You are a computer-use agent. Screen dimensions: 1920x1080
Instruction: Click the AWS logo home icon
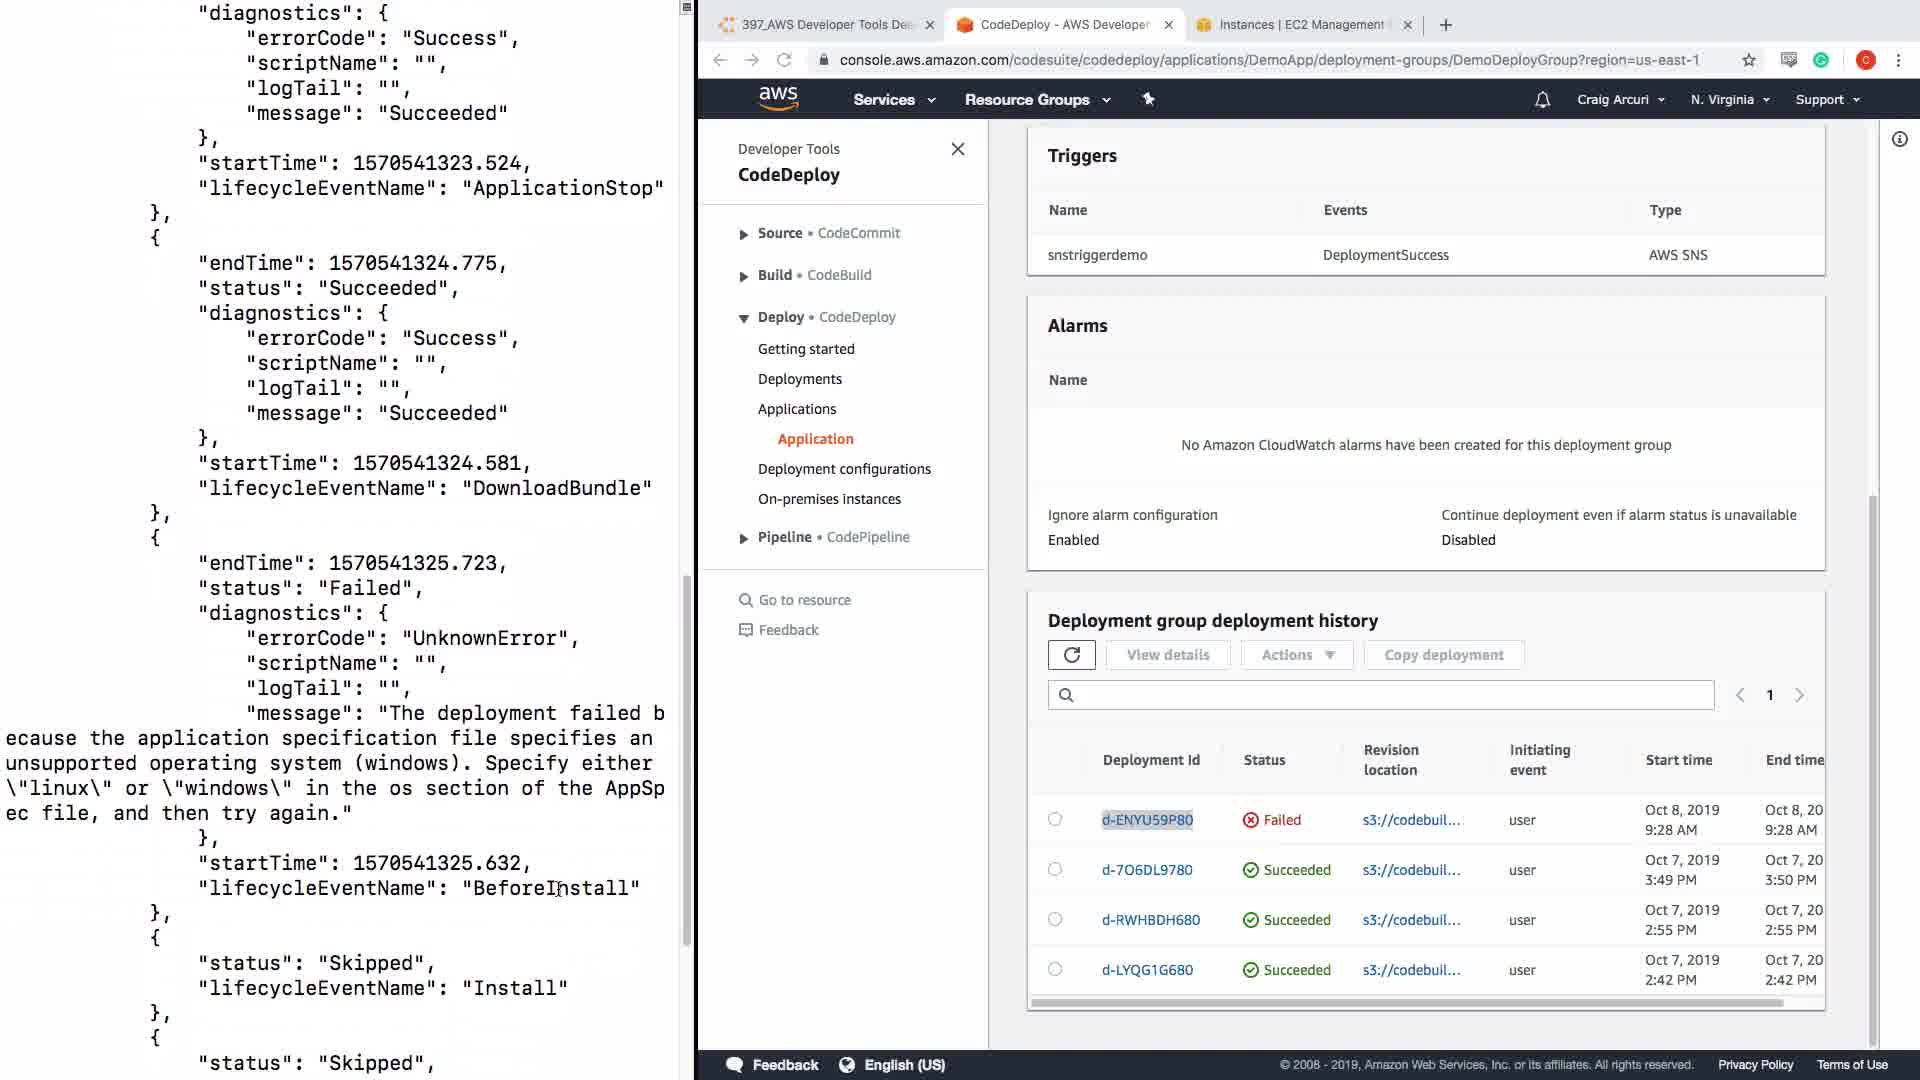[x=778, y=98]
